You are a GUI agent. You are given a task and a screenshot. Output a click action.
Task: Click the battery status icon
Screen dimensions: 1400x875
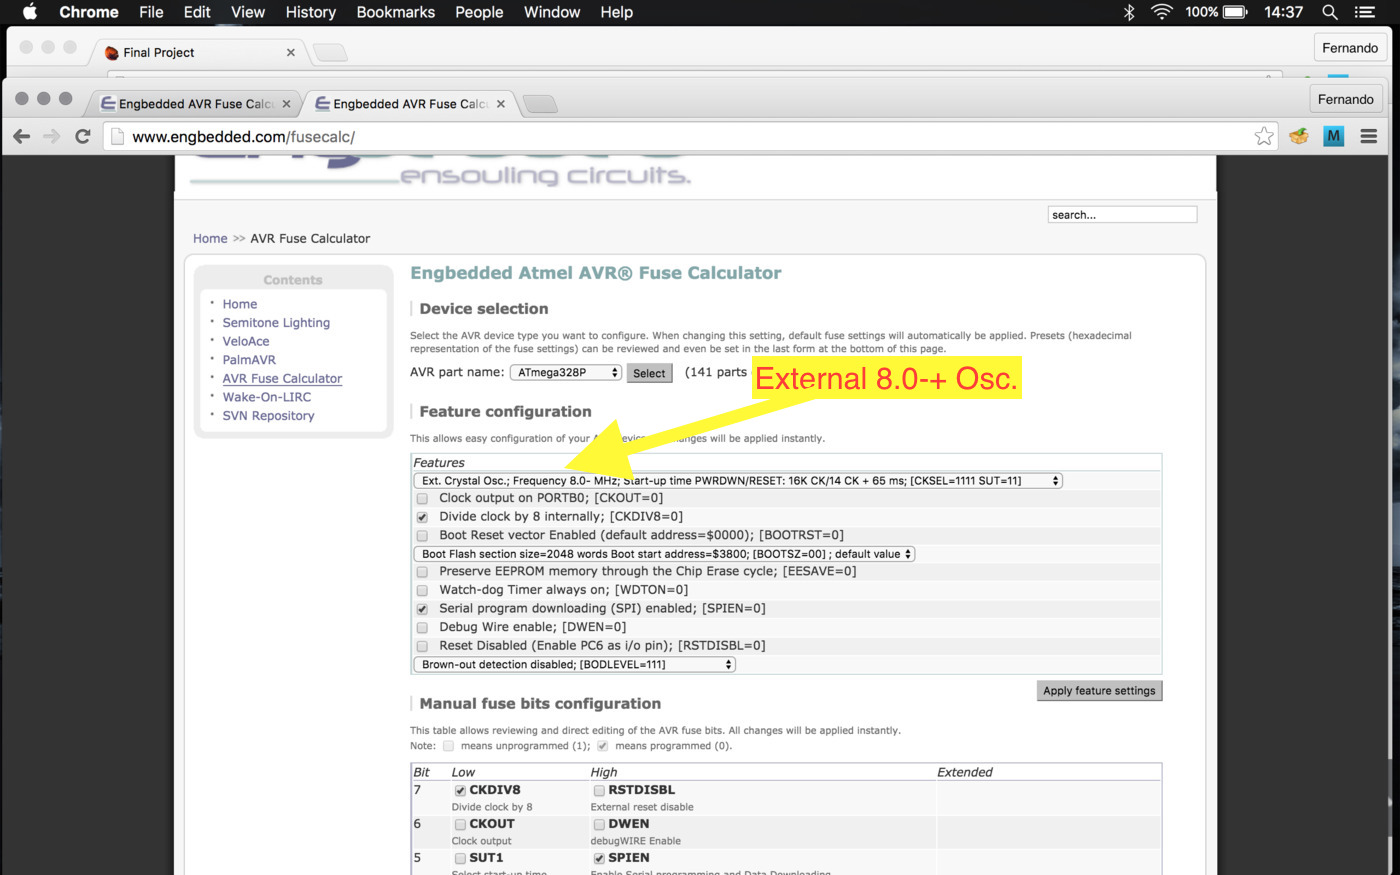1235,12
